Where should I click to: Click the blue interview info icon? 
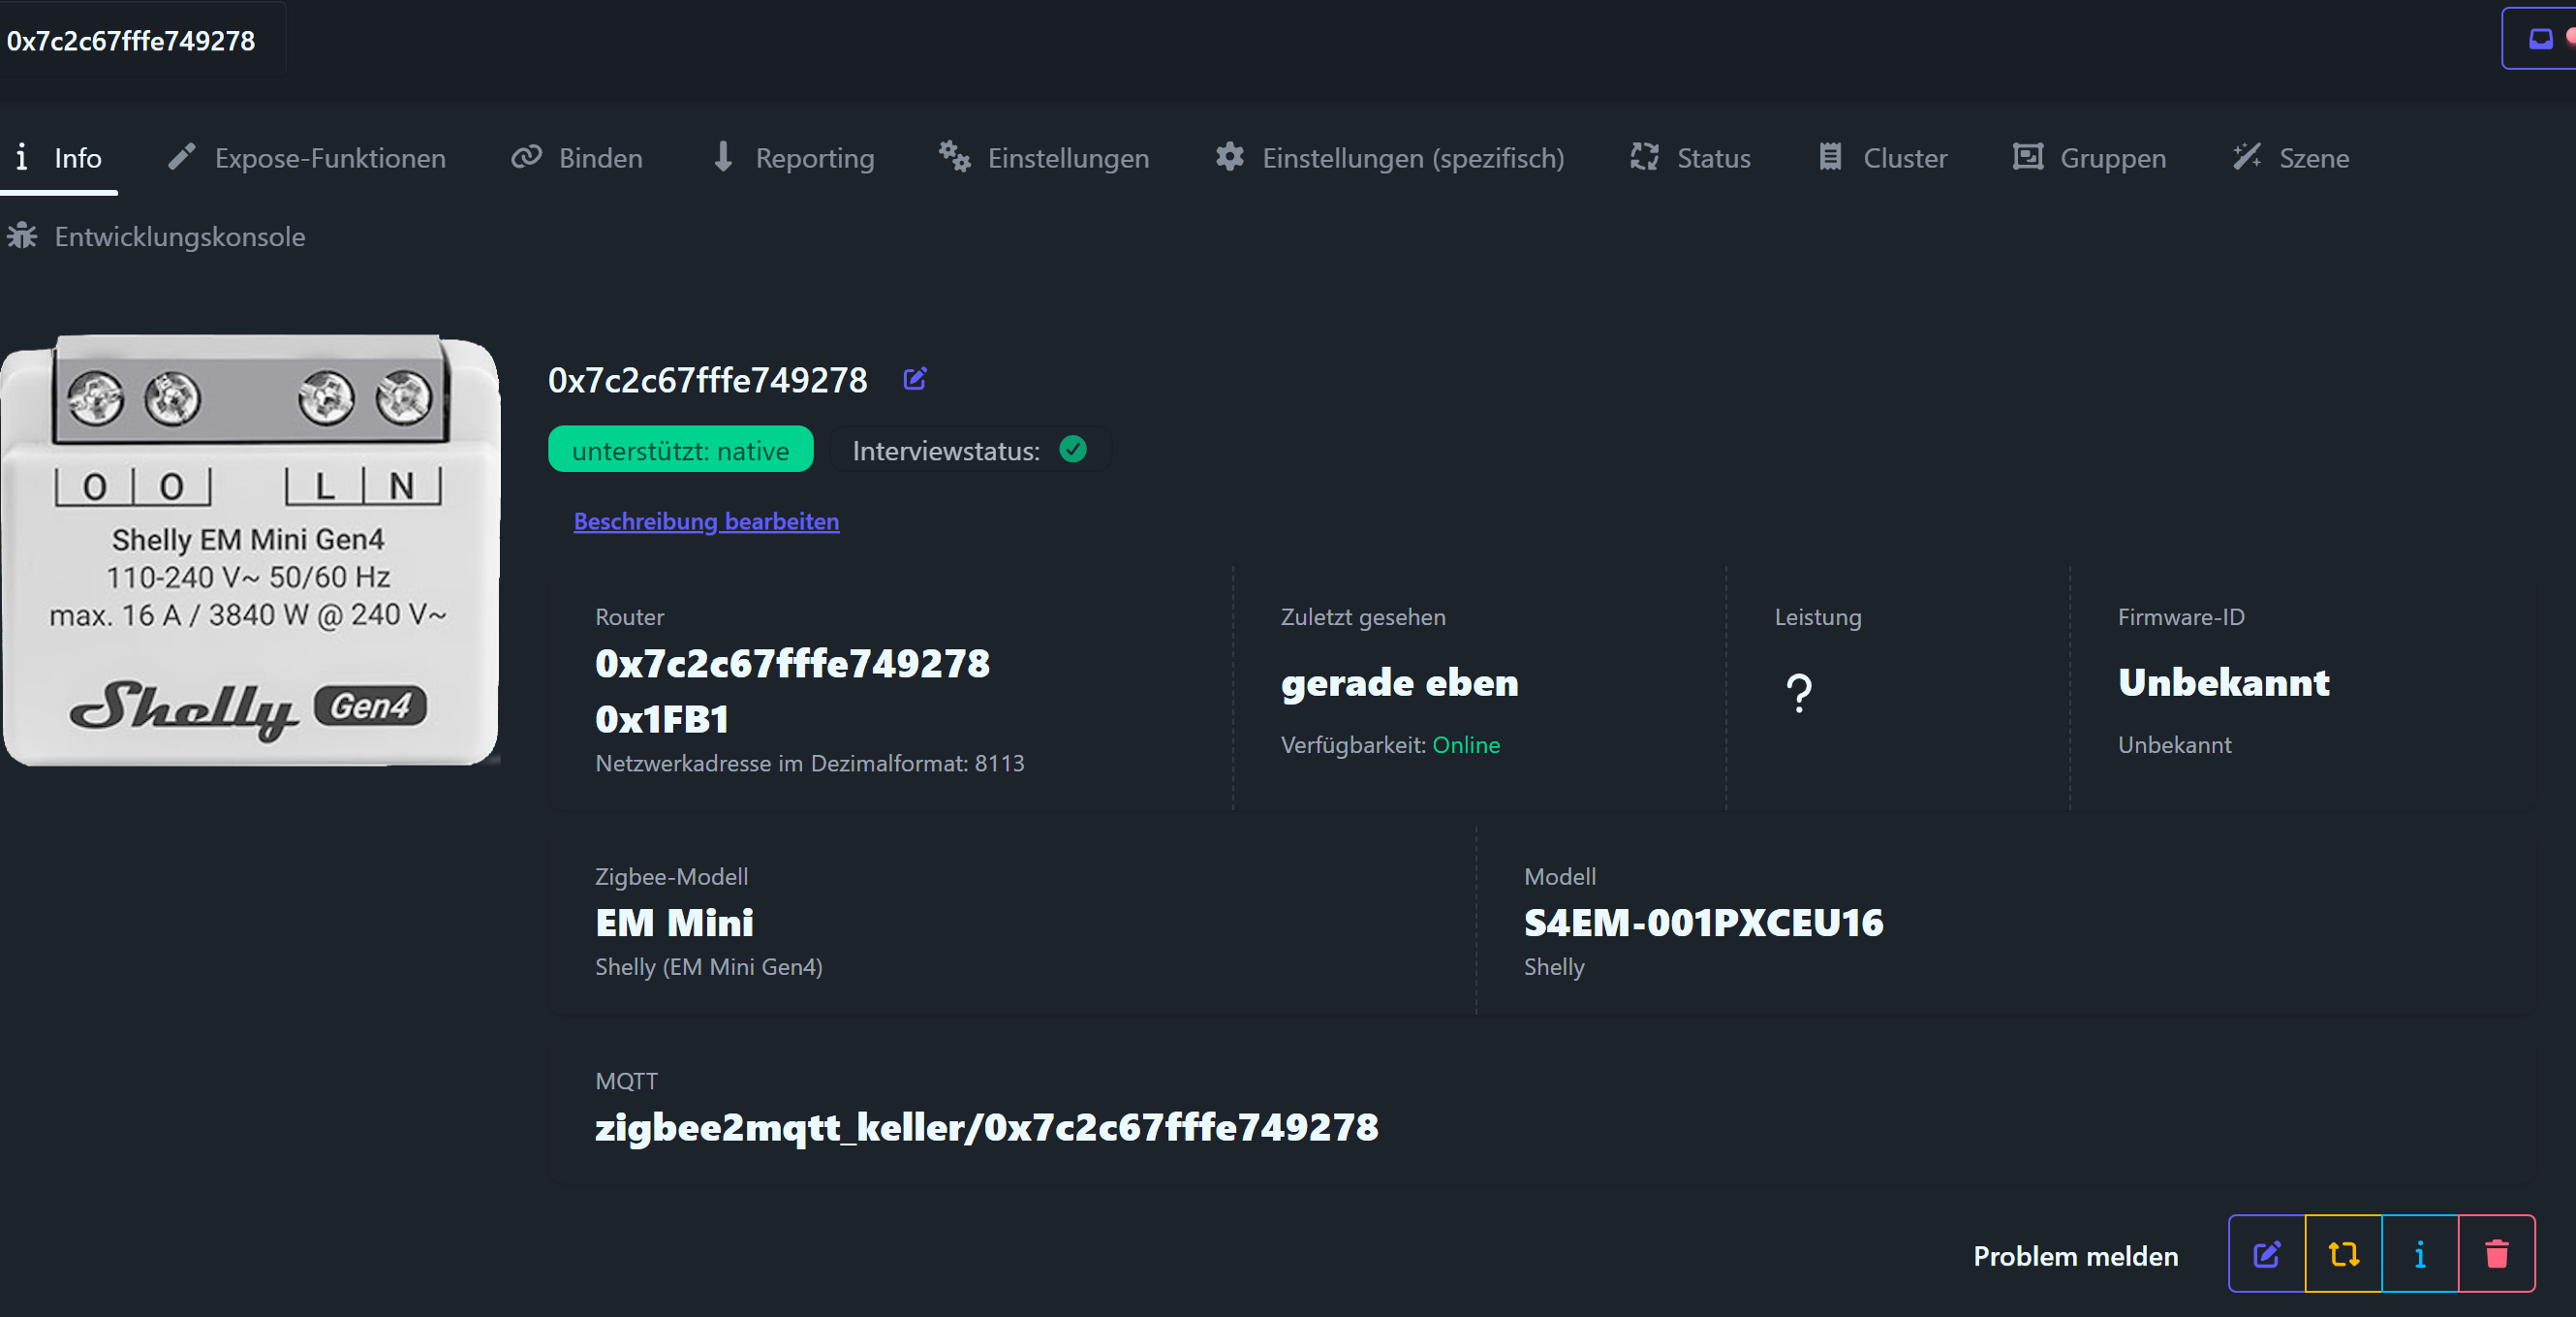click(x=2419, y=1254)
